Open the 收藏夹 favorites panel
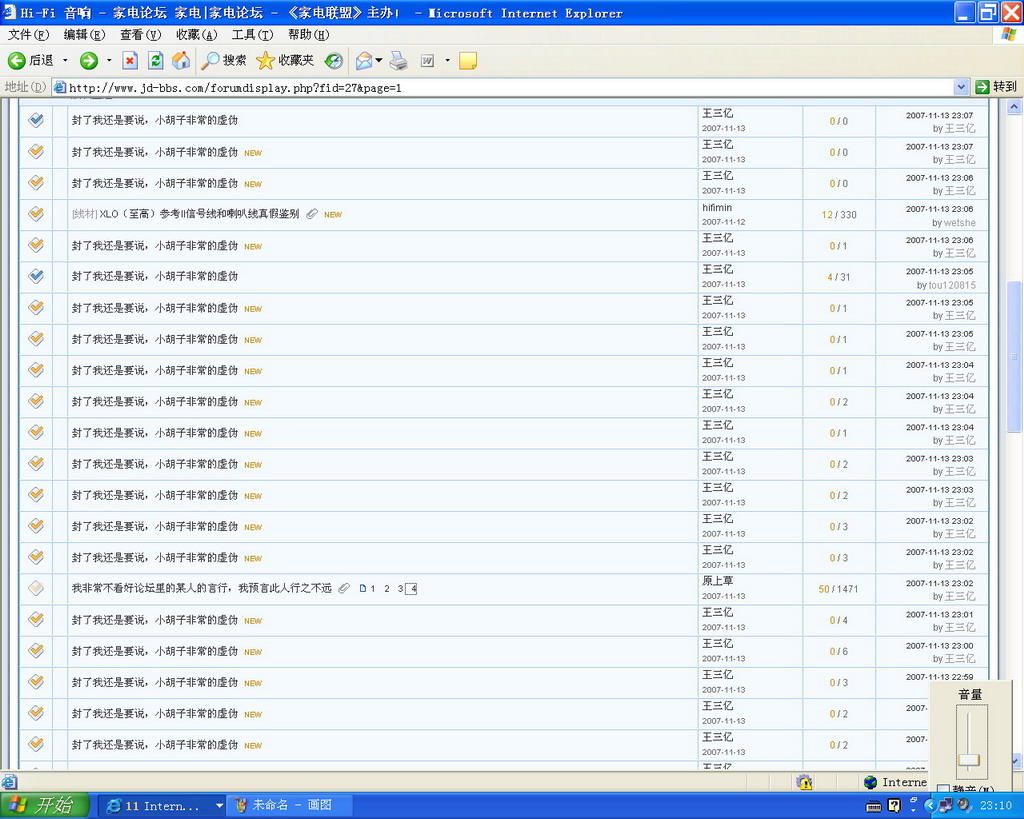The width and height of the screenshot is (1024, 819). click(x=285, y=61)
